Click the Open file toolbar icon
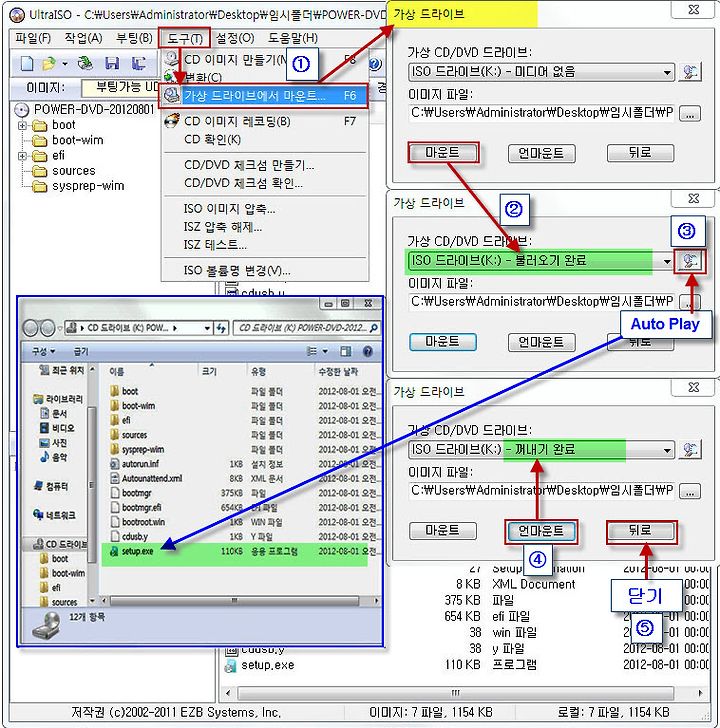 (x=48, y=64)
